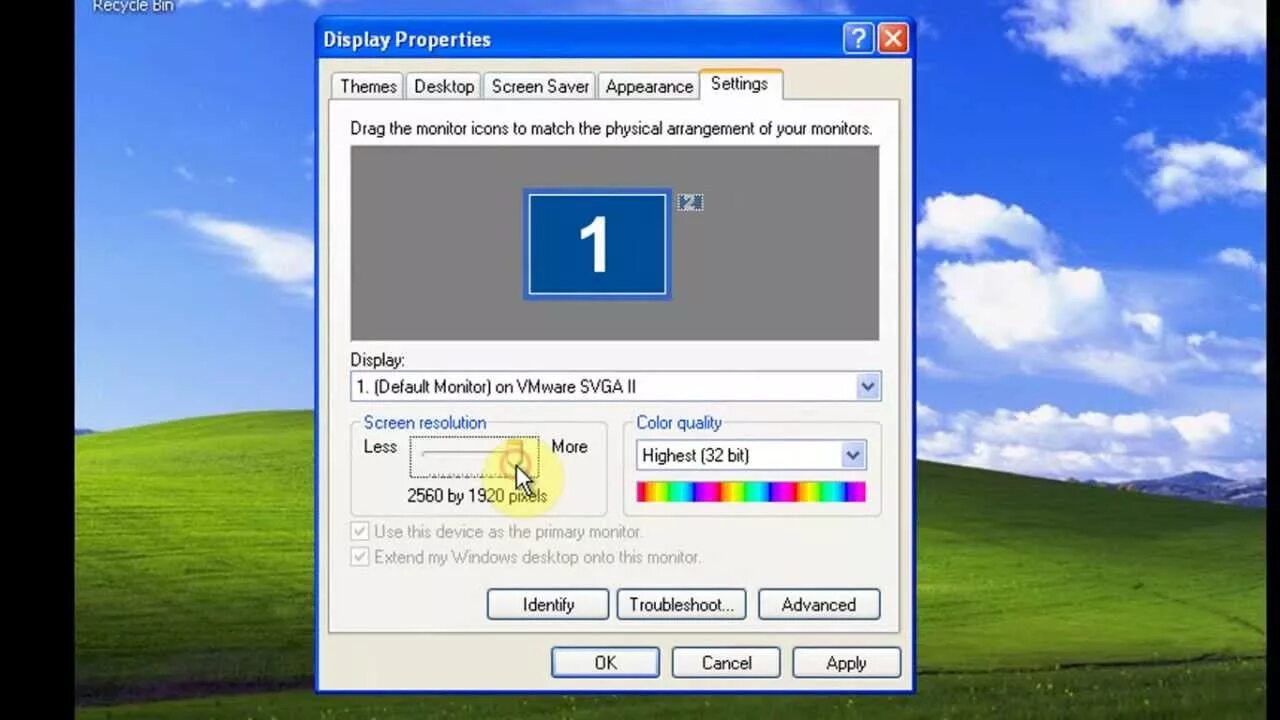
Task: Close the Display Properties dialog
Action: pyautogui.click(x=892, y=39)
